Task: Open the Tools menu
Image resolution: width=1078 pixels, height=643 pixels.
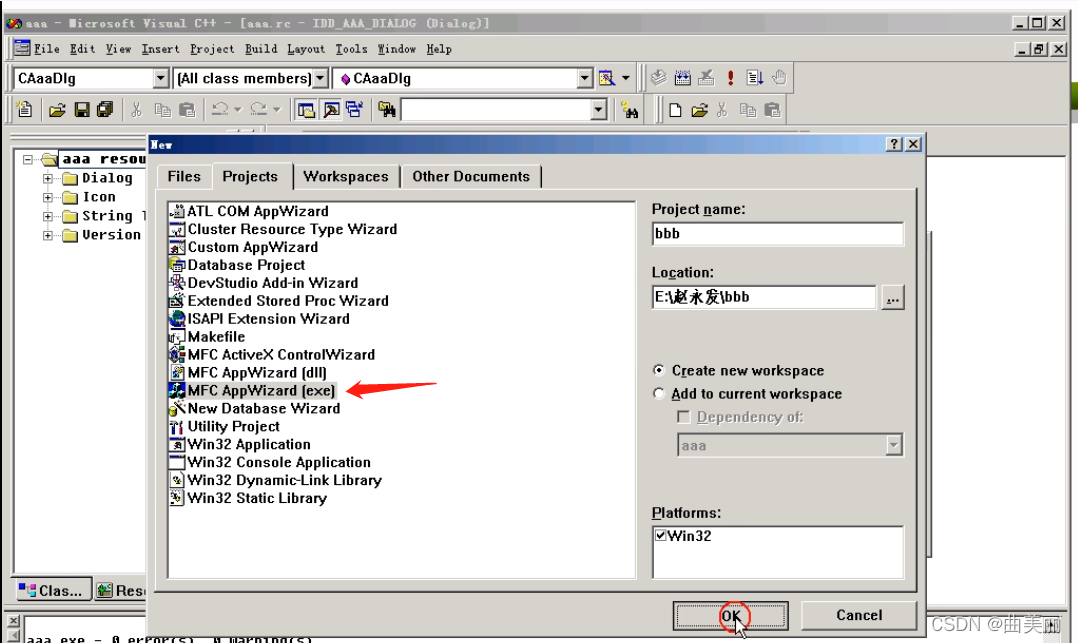Action: pyautogui.click(x=351, y=49)
